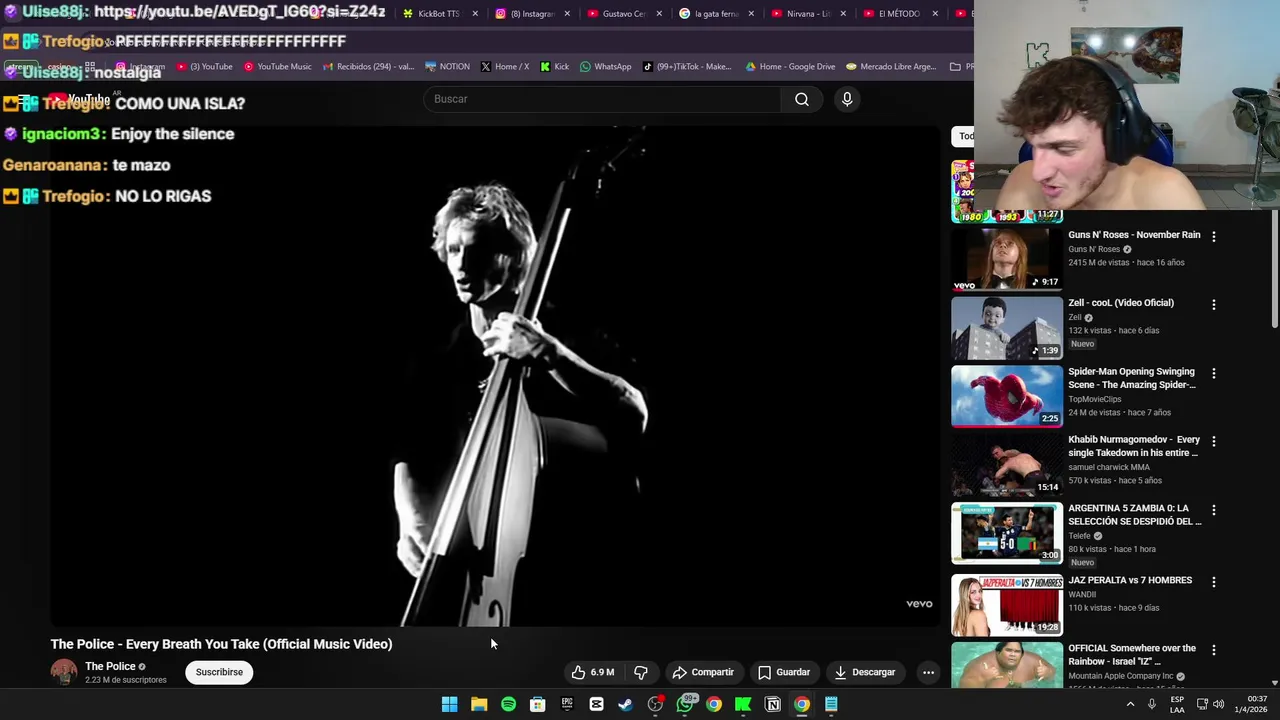This screenshot has height=720, width=1280.
Task: Open The Police channel avatar
Action: pos(64,672)
